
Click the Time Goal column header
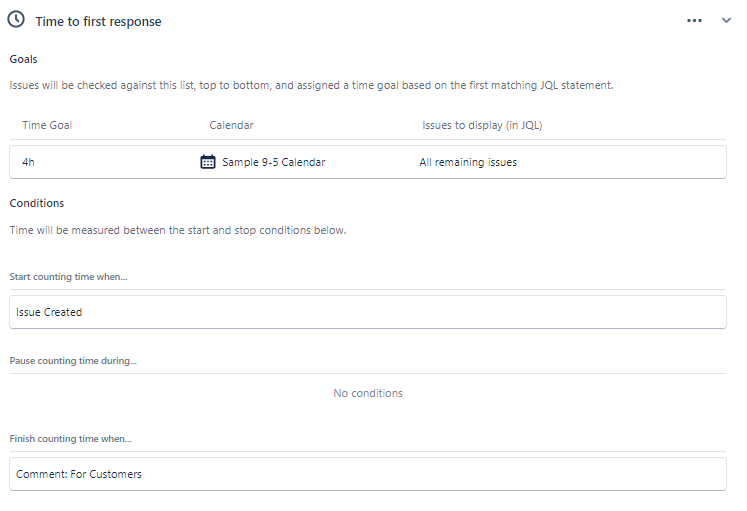(47, 125)
